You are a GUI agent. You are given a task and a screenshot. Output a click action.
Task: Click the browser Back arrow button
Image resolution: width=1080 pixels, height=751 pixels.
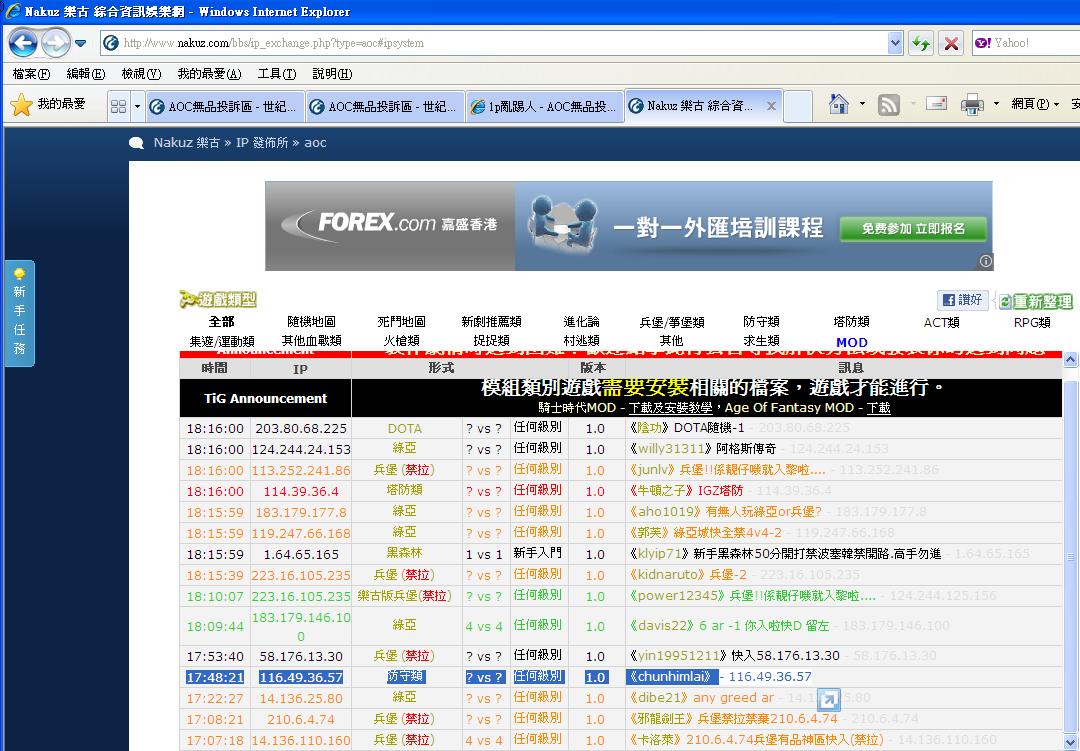[x=22, y=43]
